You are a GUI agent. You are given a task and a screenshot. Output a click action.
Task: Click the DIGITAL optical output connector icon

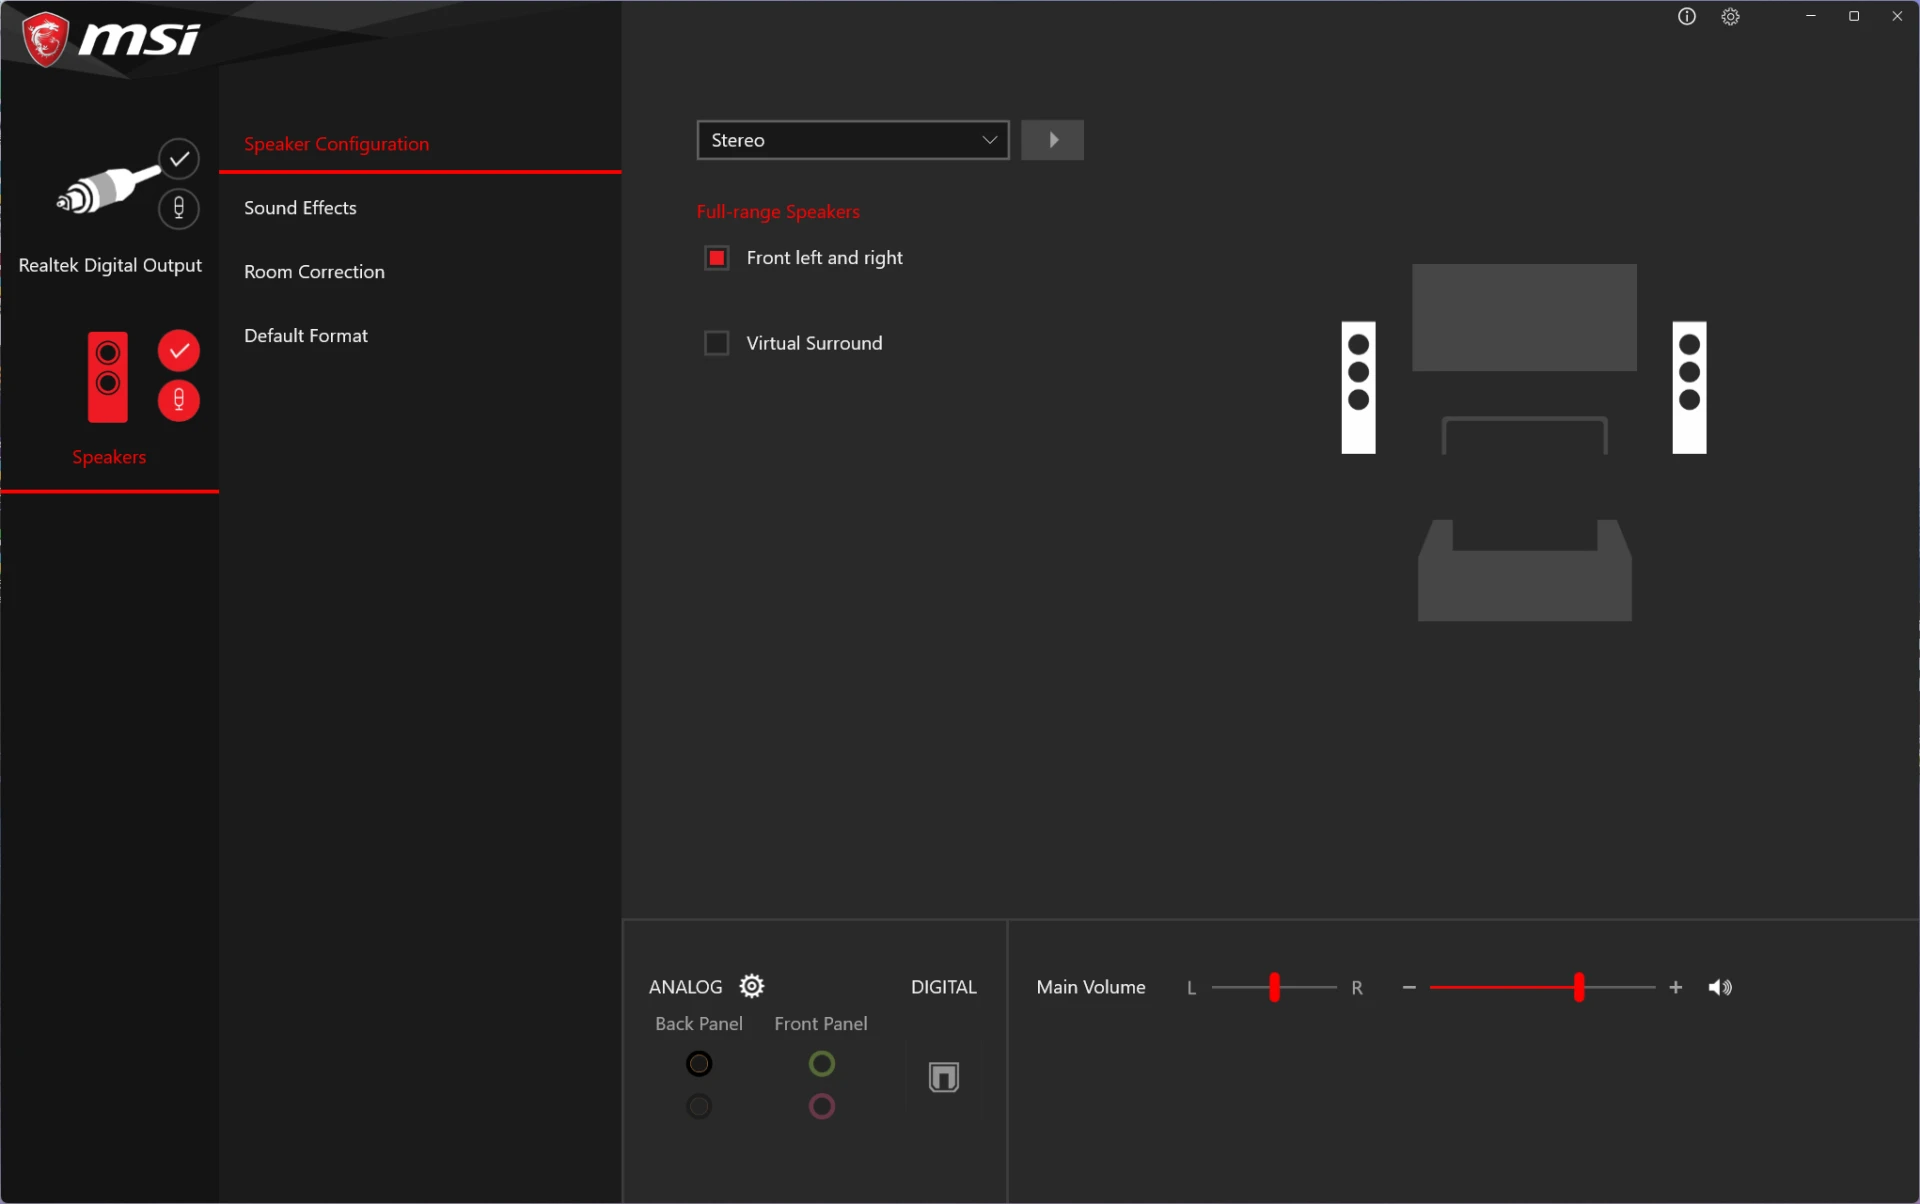point(944,1077)
